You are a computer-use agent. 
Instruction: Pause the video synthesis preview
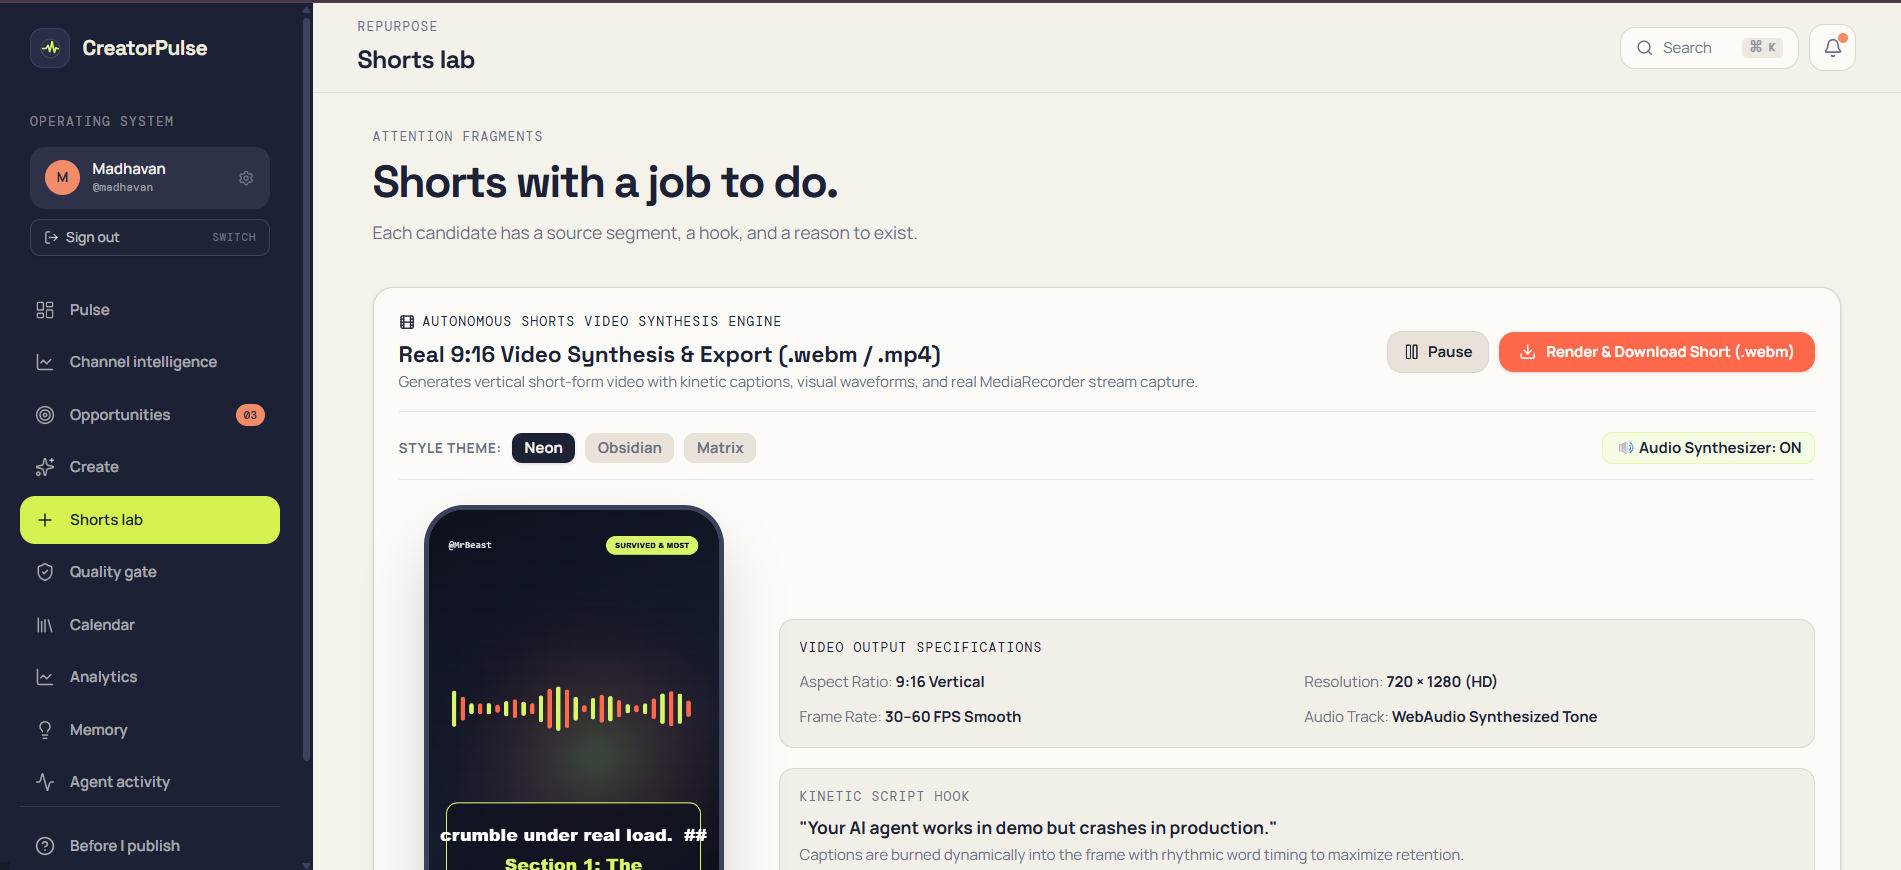pyautogui.click(x=1438, y=352)
